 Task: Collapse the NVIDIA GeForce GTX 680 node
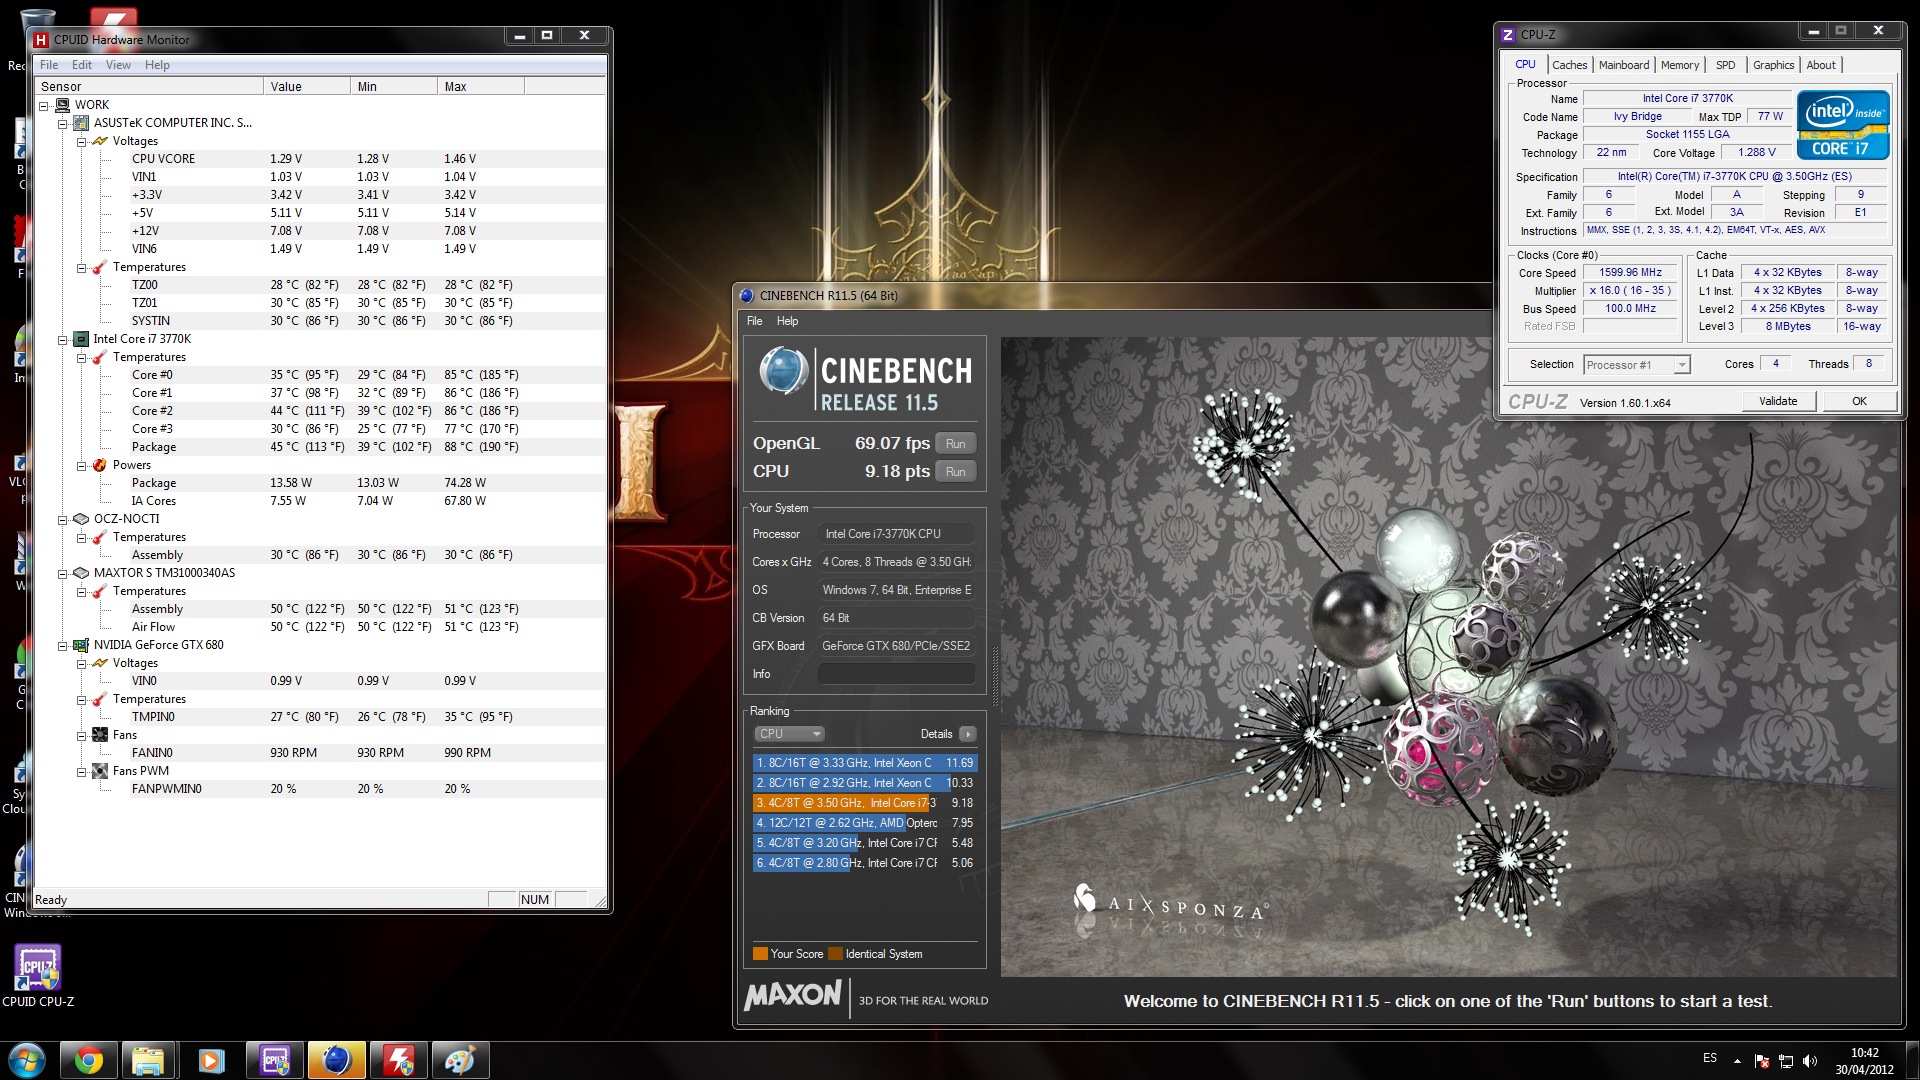pos(63,645)
